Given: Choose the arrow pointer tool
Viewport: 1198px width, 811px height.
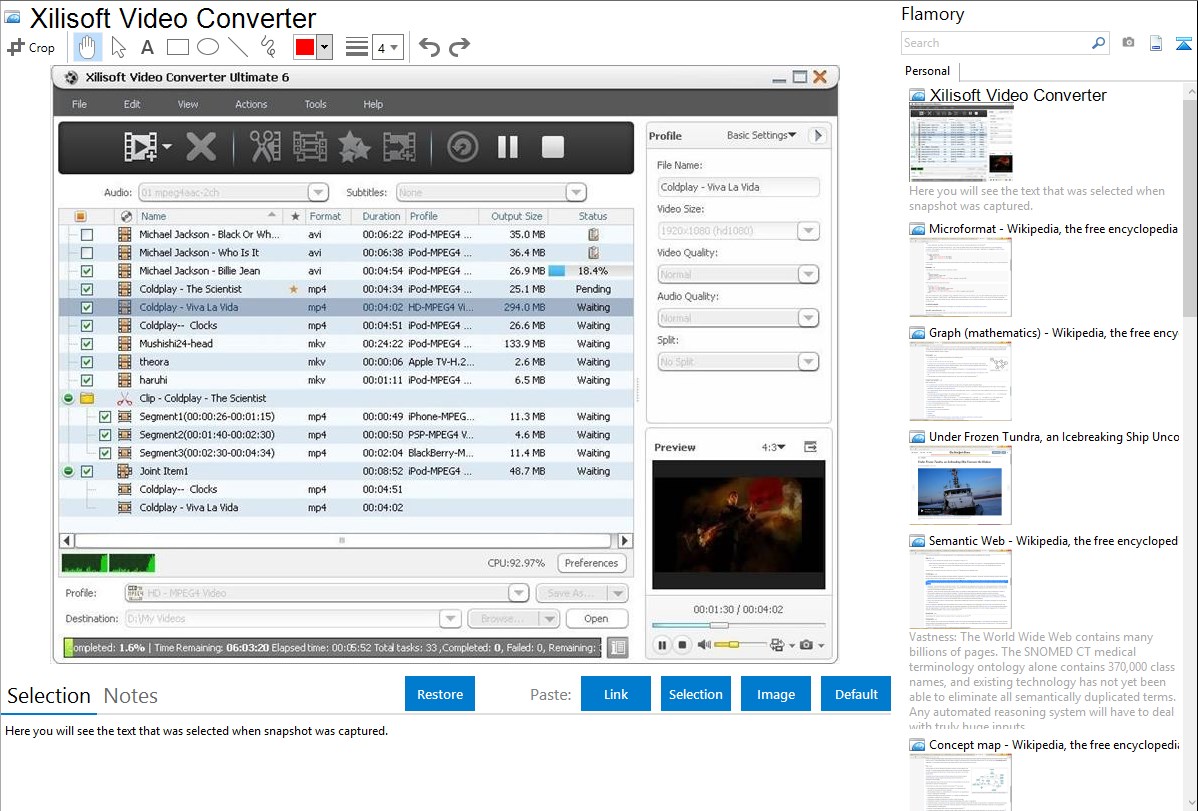Looking at the screenshot, I should [x=118, y=47].
